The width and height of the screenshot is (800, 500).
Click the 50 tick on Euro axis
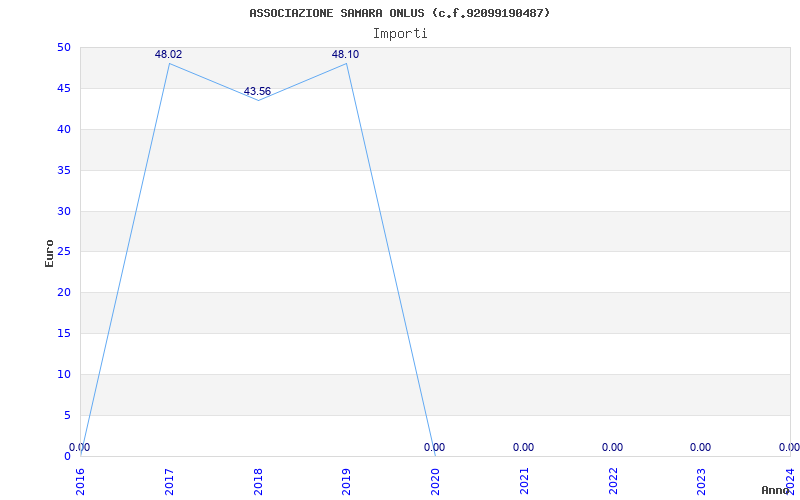pyautogui.click(x=64, y=48)
